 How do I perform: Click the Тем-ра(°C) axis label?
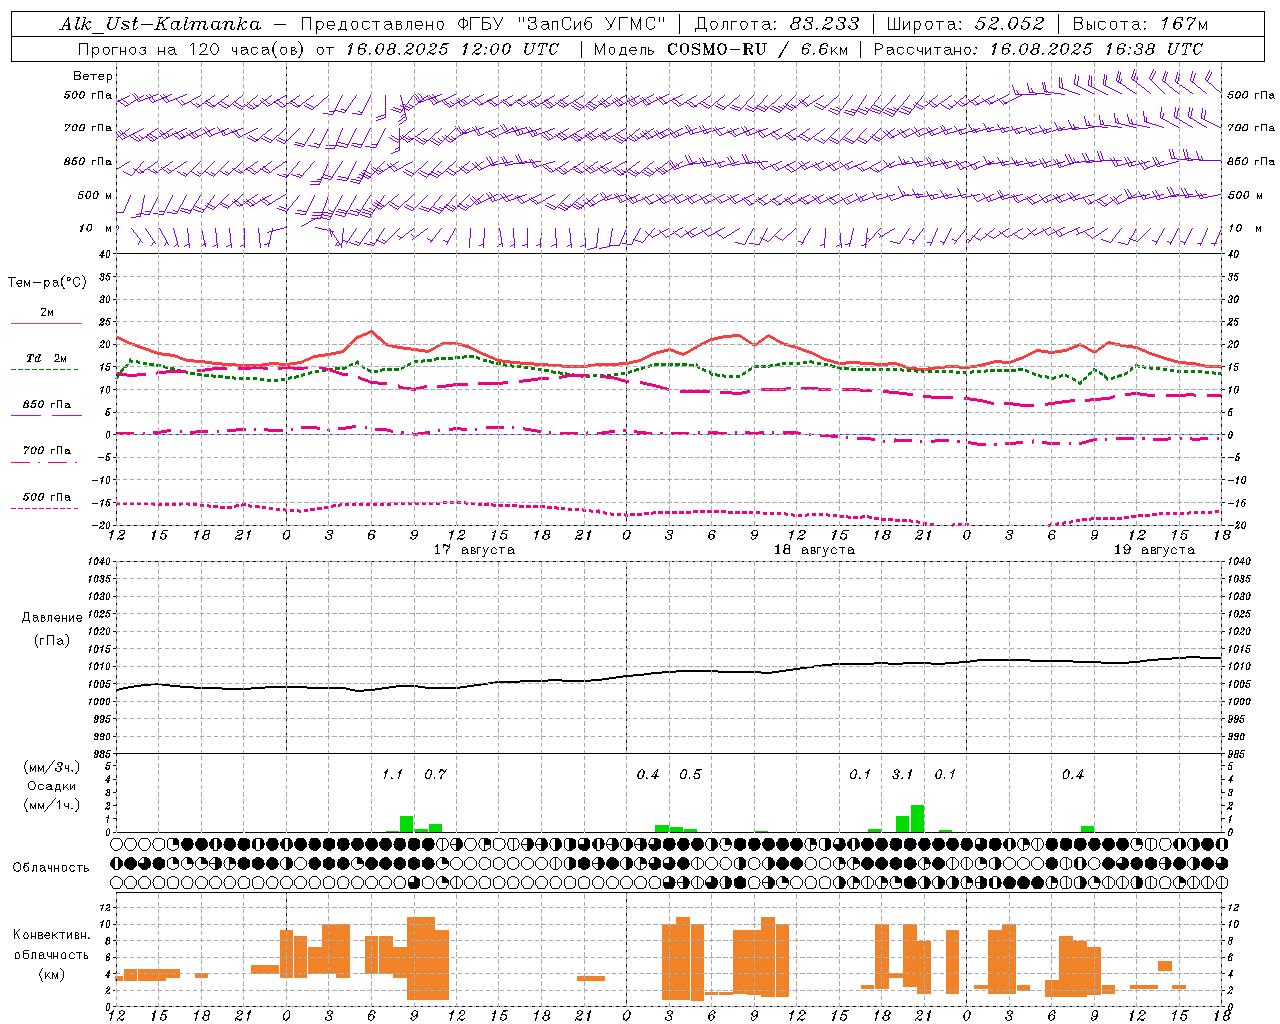click(47, 283)
